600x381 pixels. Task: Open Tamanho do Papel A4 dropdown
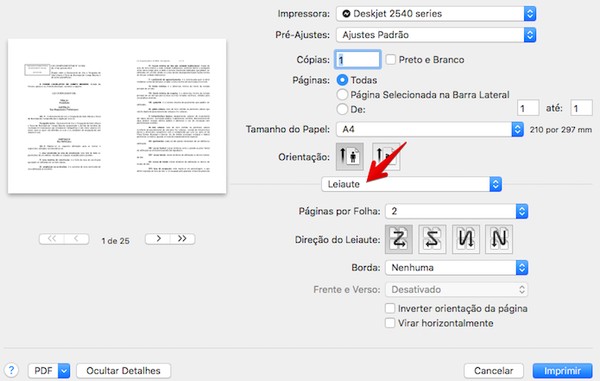430,129
